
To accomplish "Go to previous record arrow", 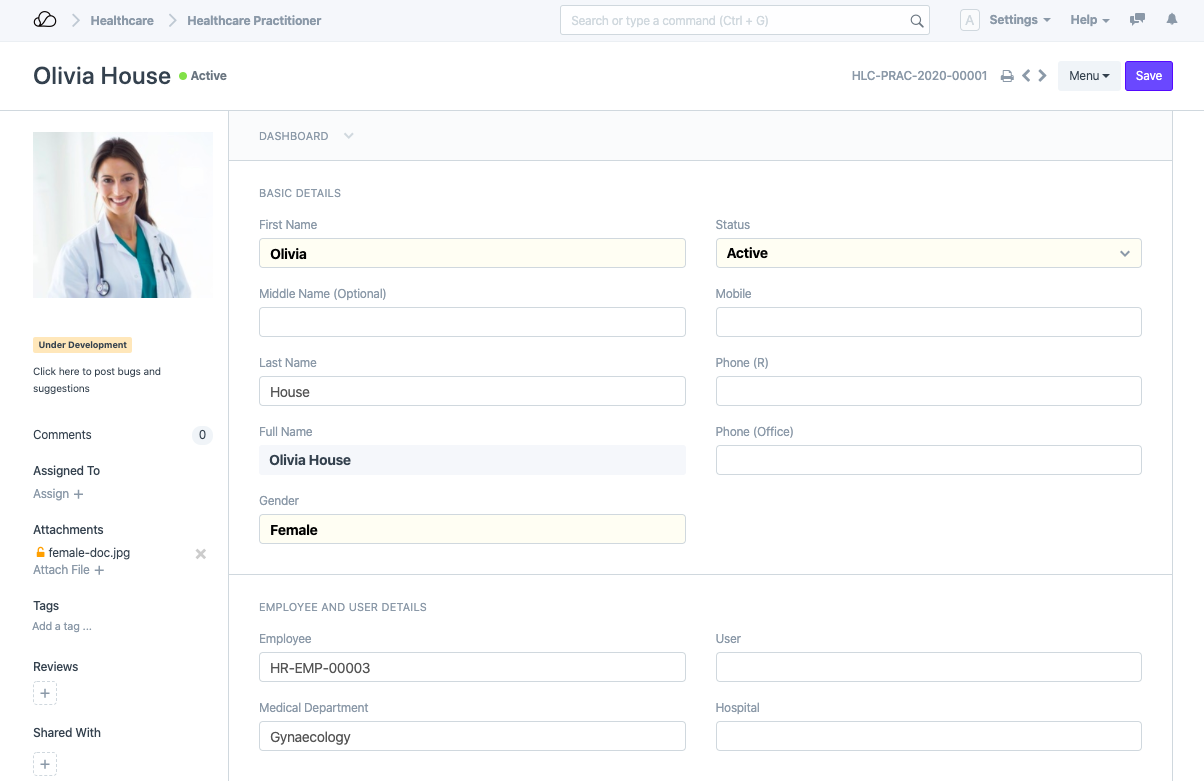I will tap(1026, 76).
